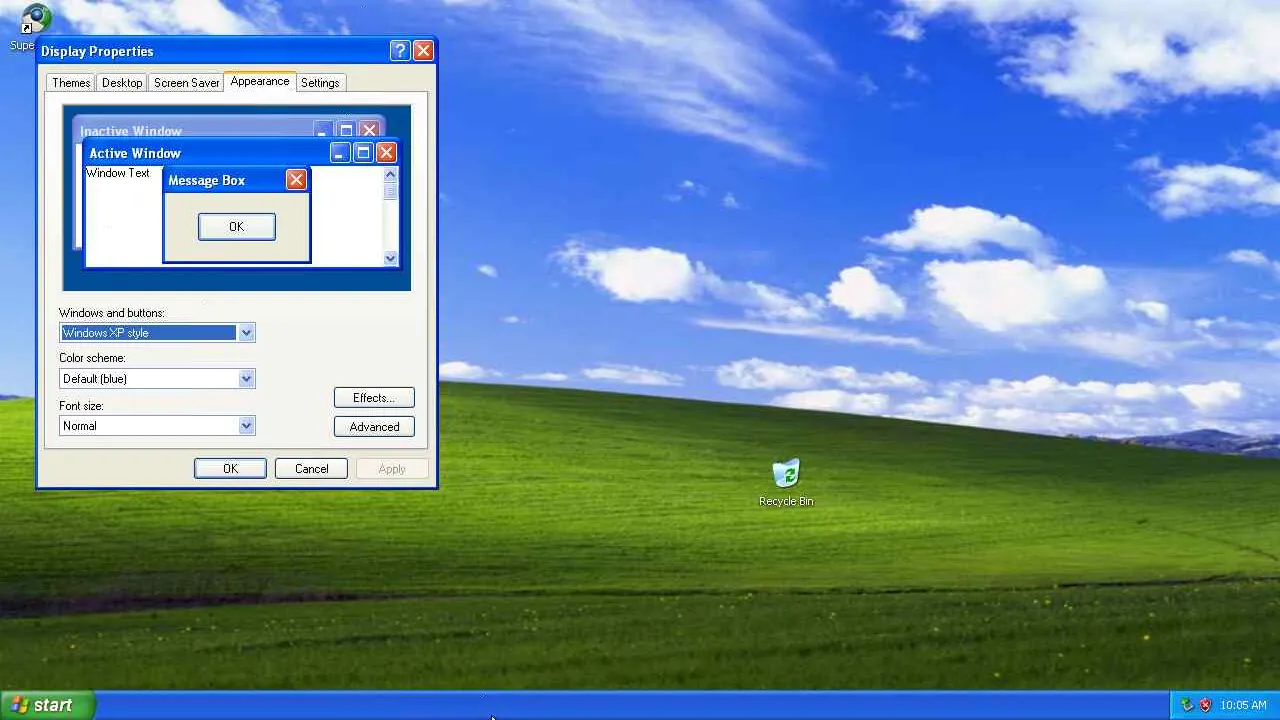
Task: Click the taskbar clock showing 10:05 AM
Action: click(x=1243, y=705)
